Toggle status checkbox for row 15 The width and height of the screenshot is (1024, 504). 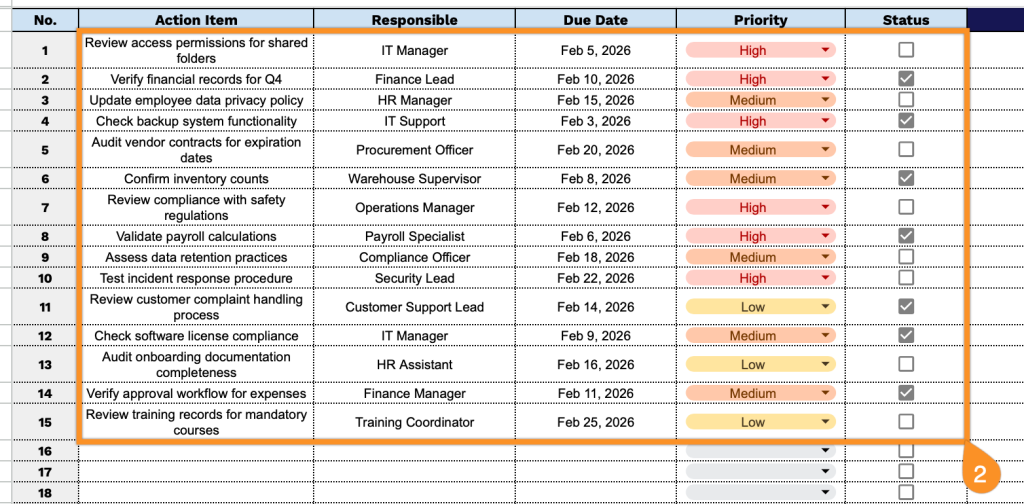point(906,422)
